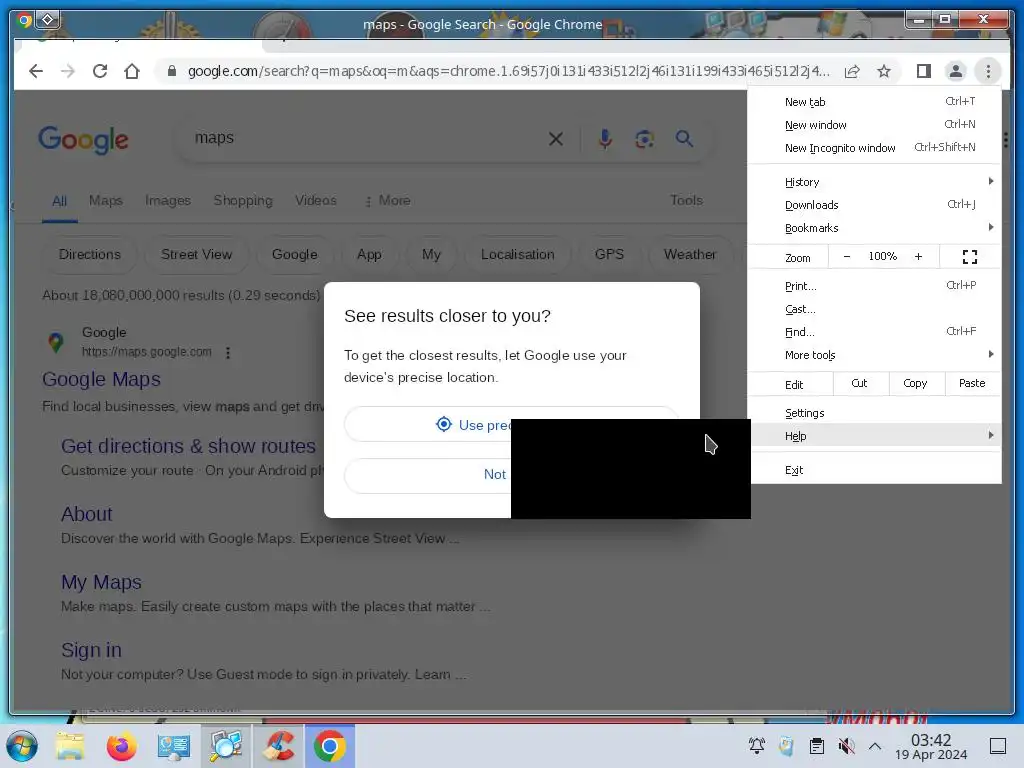This screenshot has height=768, width=1024.
Task: Expand the History submenu
Action: tap(874, 182)
